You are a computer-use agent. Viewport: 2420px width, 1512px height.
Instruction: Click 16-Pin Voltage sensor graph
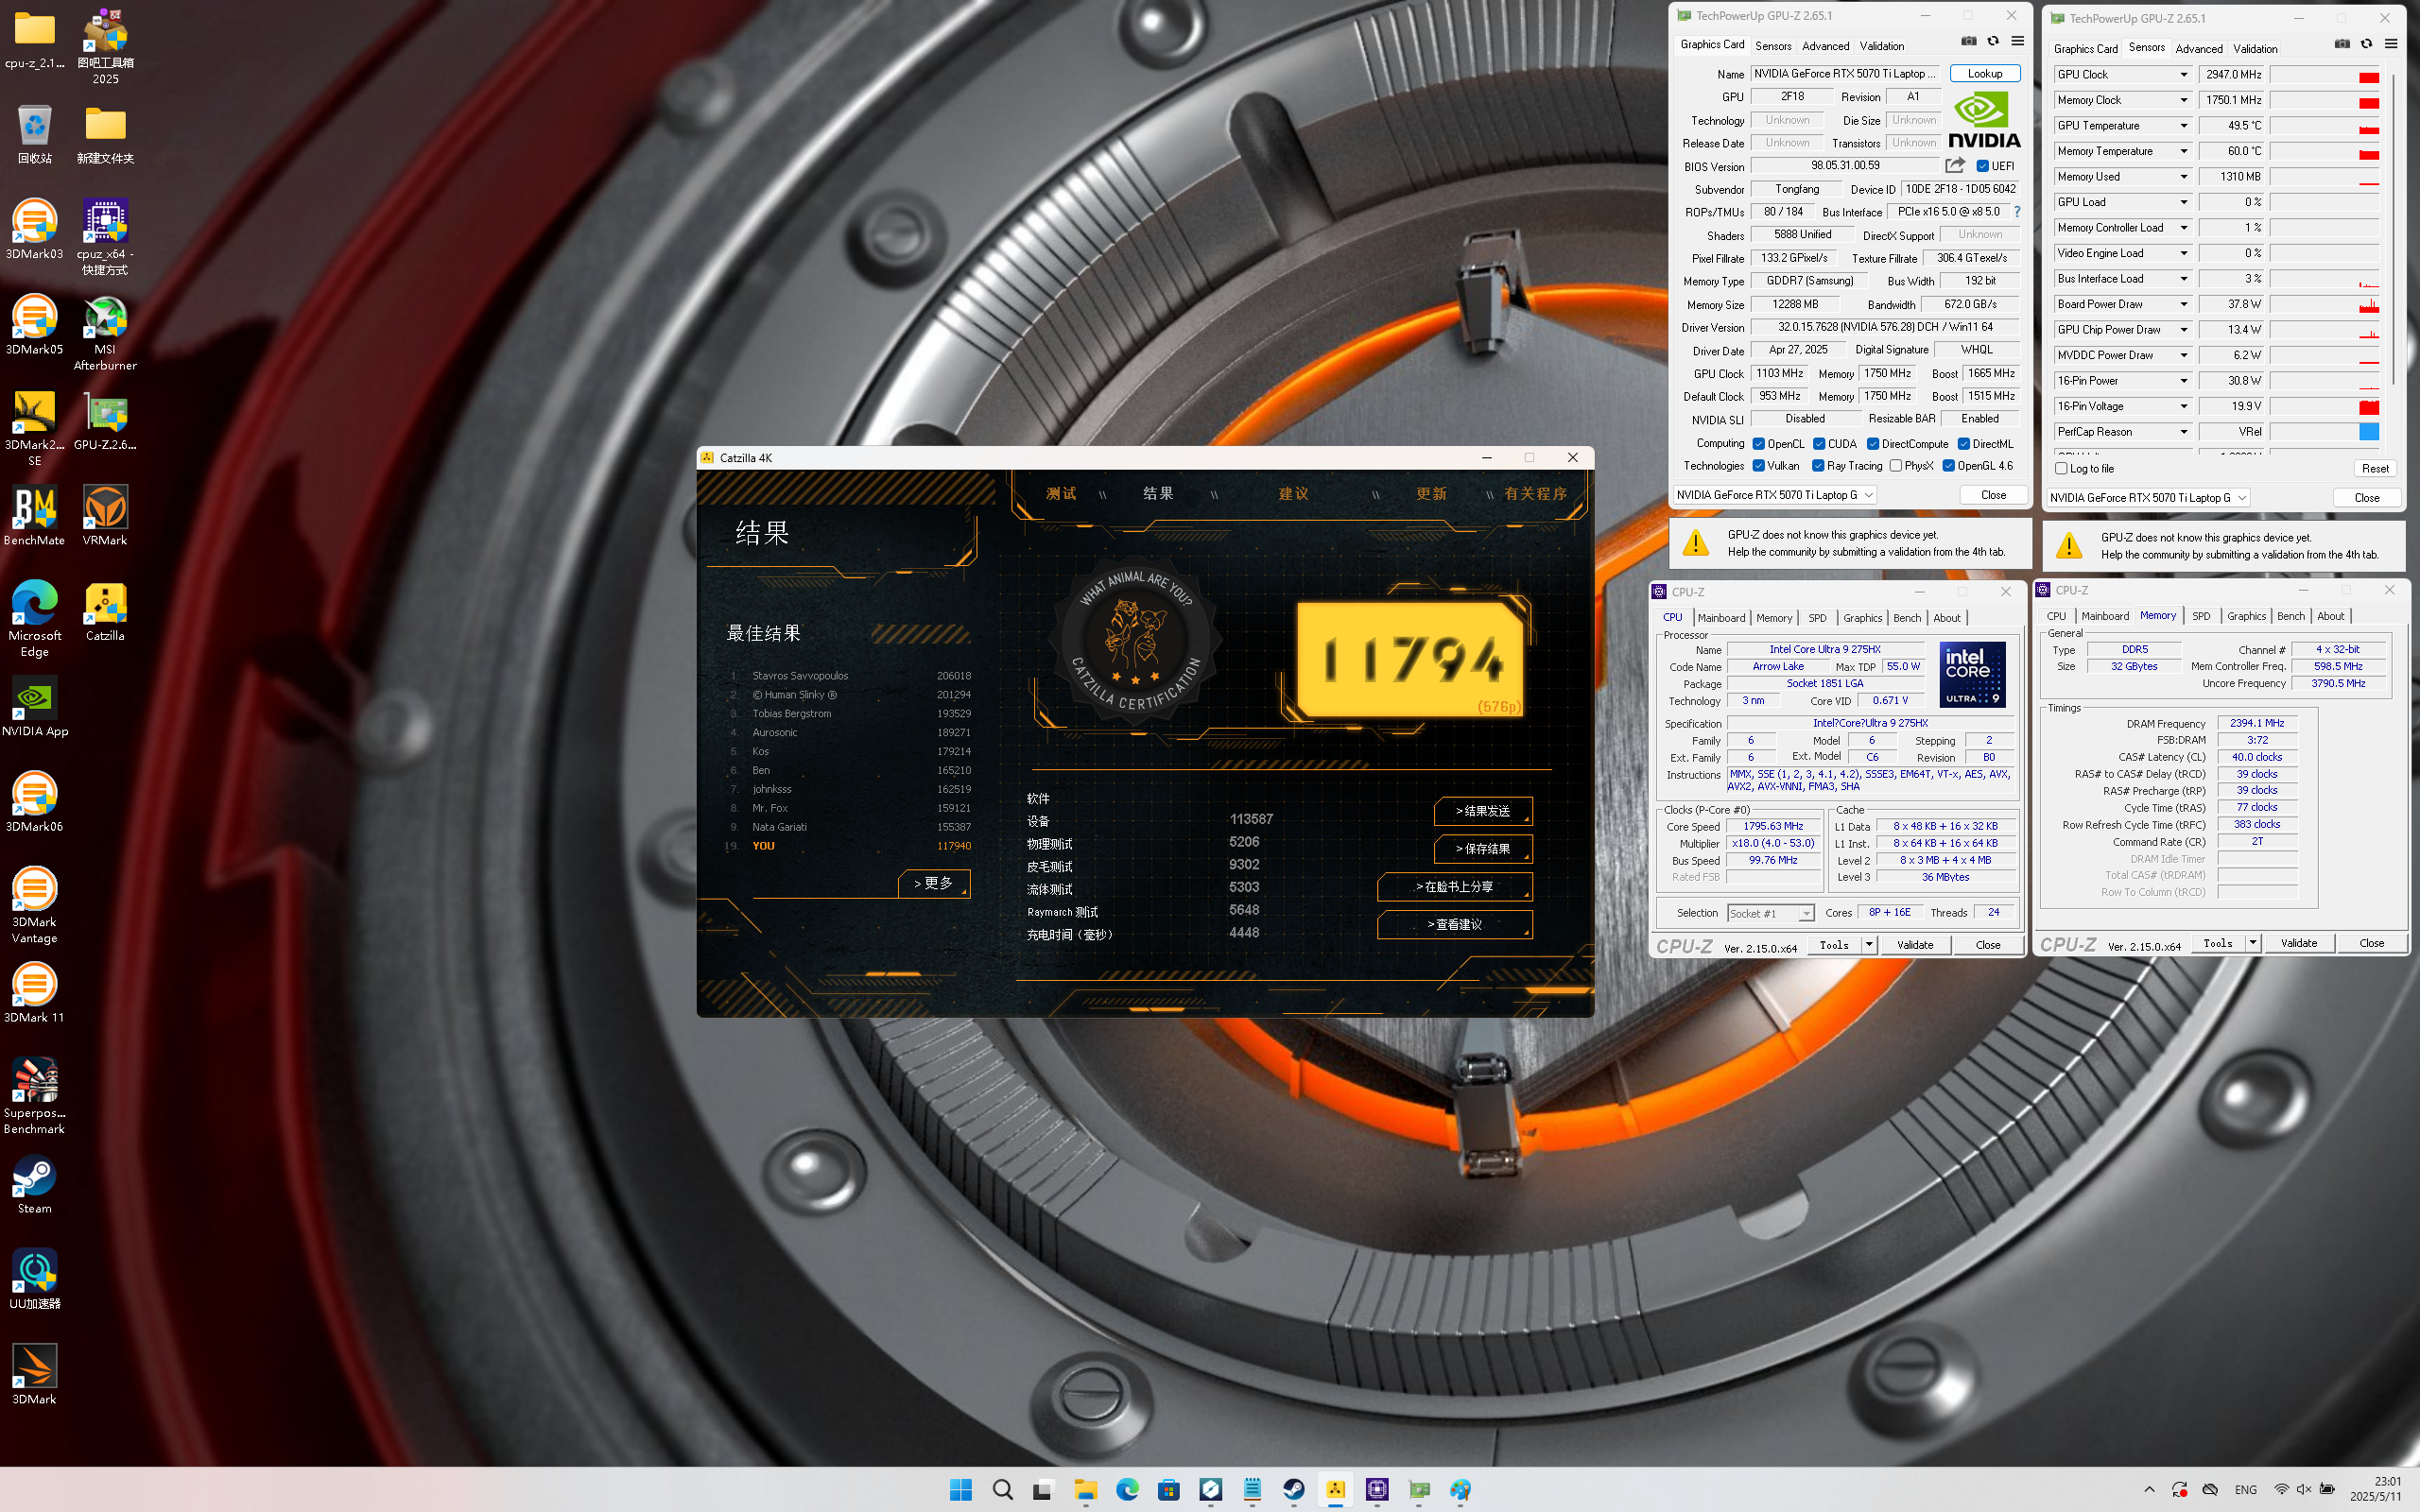2324,406
